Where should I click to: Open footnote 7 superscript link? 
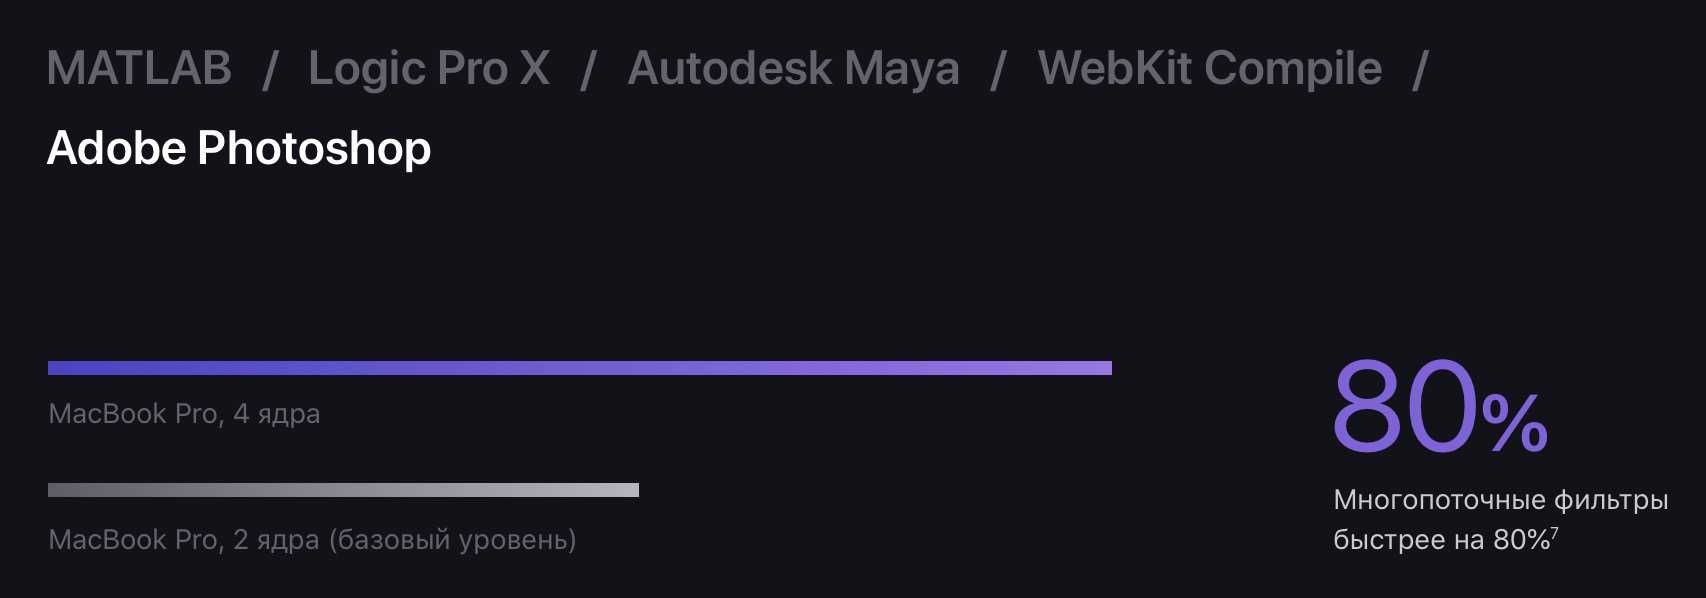[x=1555, y=535]
